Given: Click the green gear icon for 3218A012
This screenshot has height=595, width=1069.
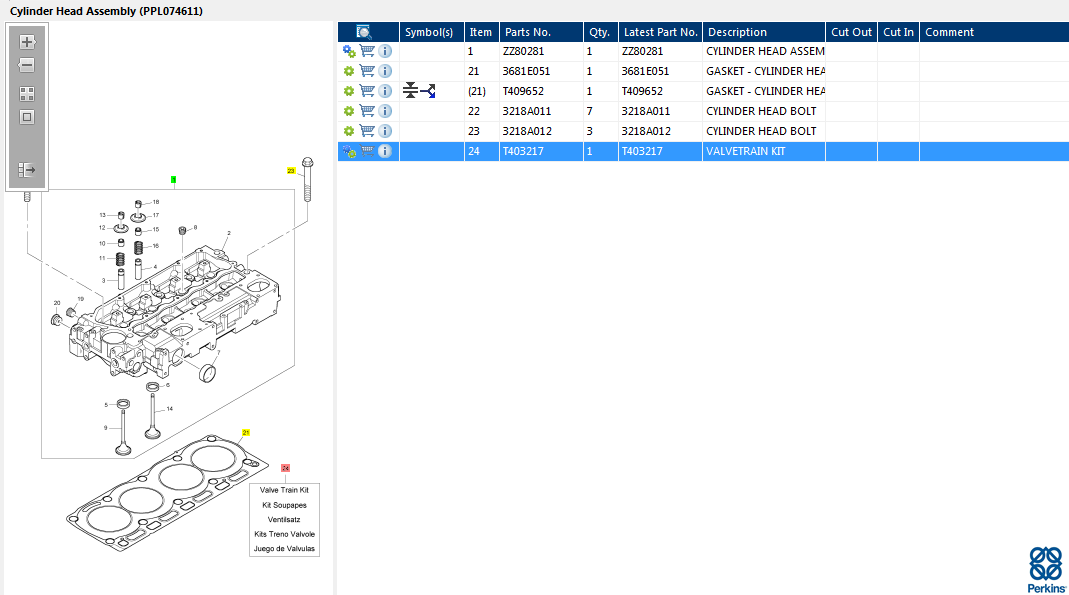Looking at the screenshot, I should 349,131.
